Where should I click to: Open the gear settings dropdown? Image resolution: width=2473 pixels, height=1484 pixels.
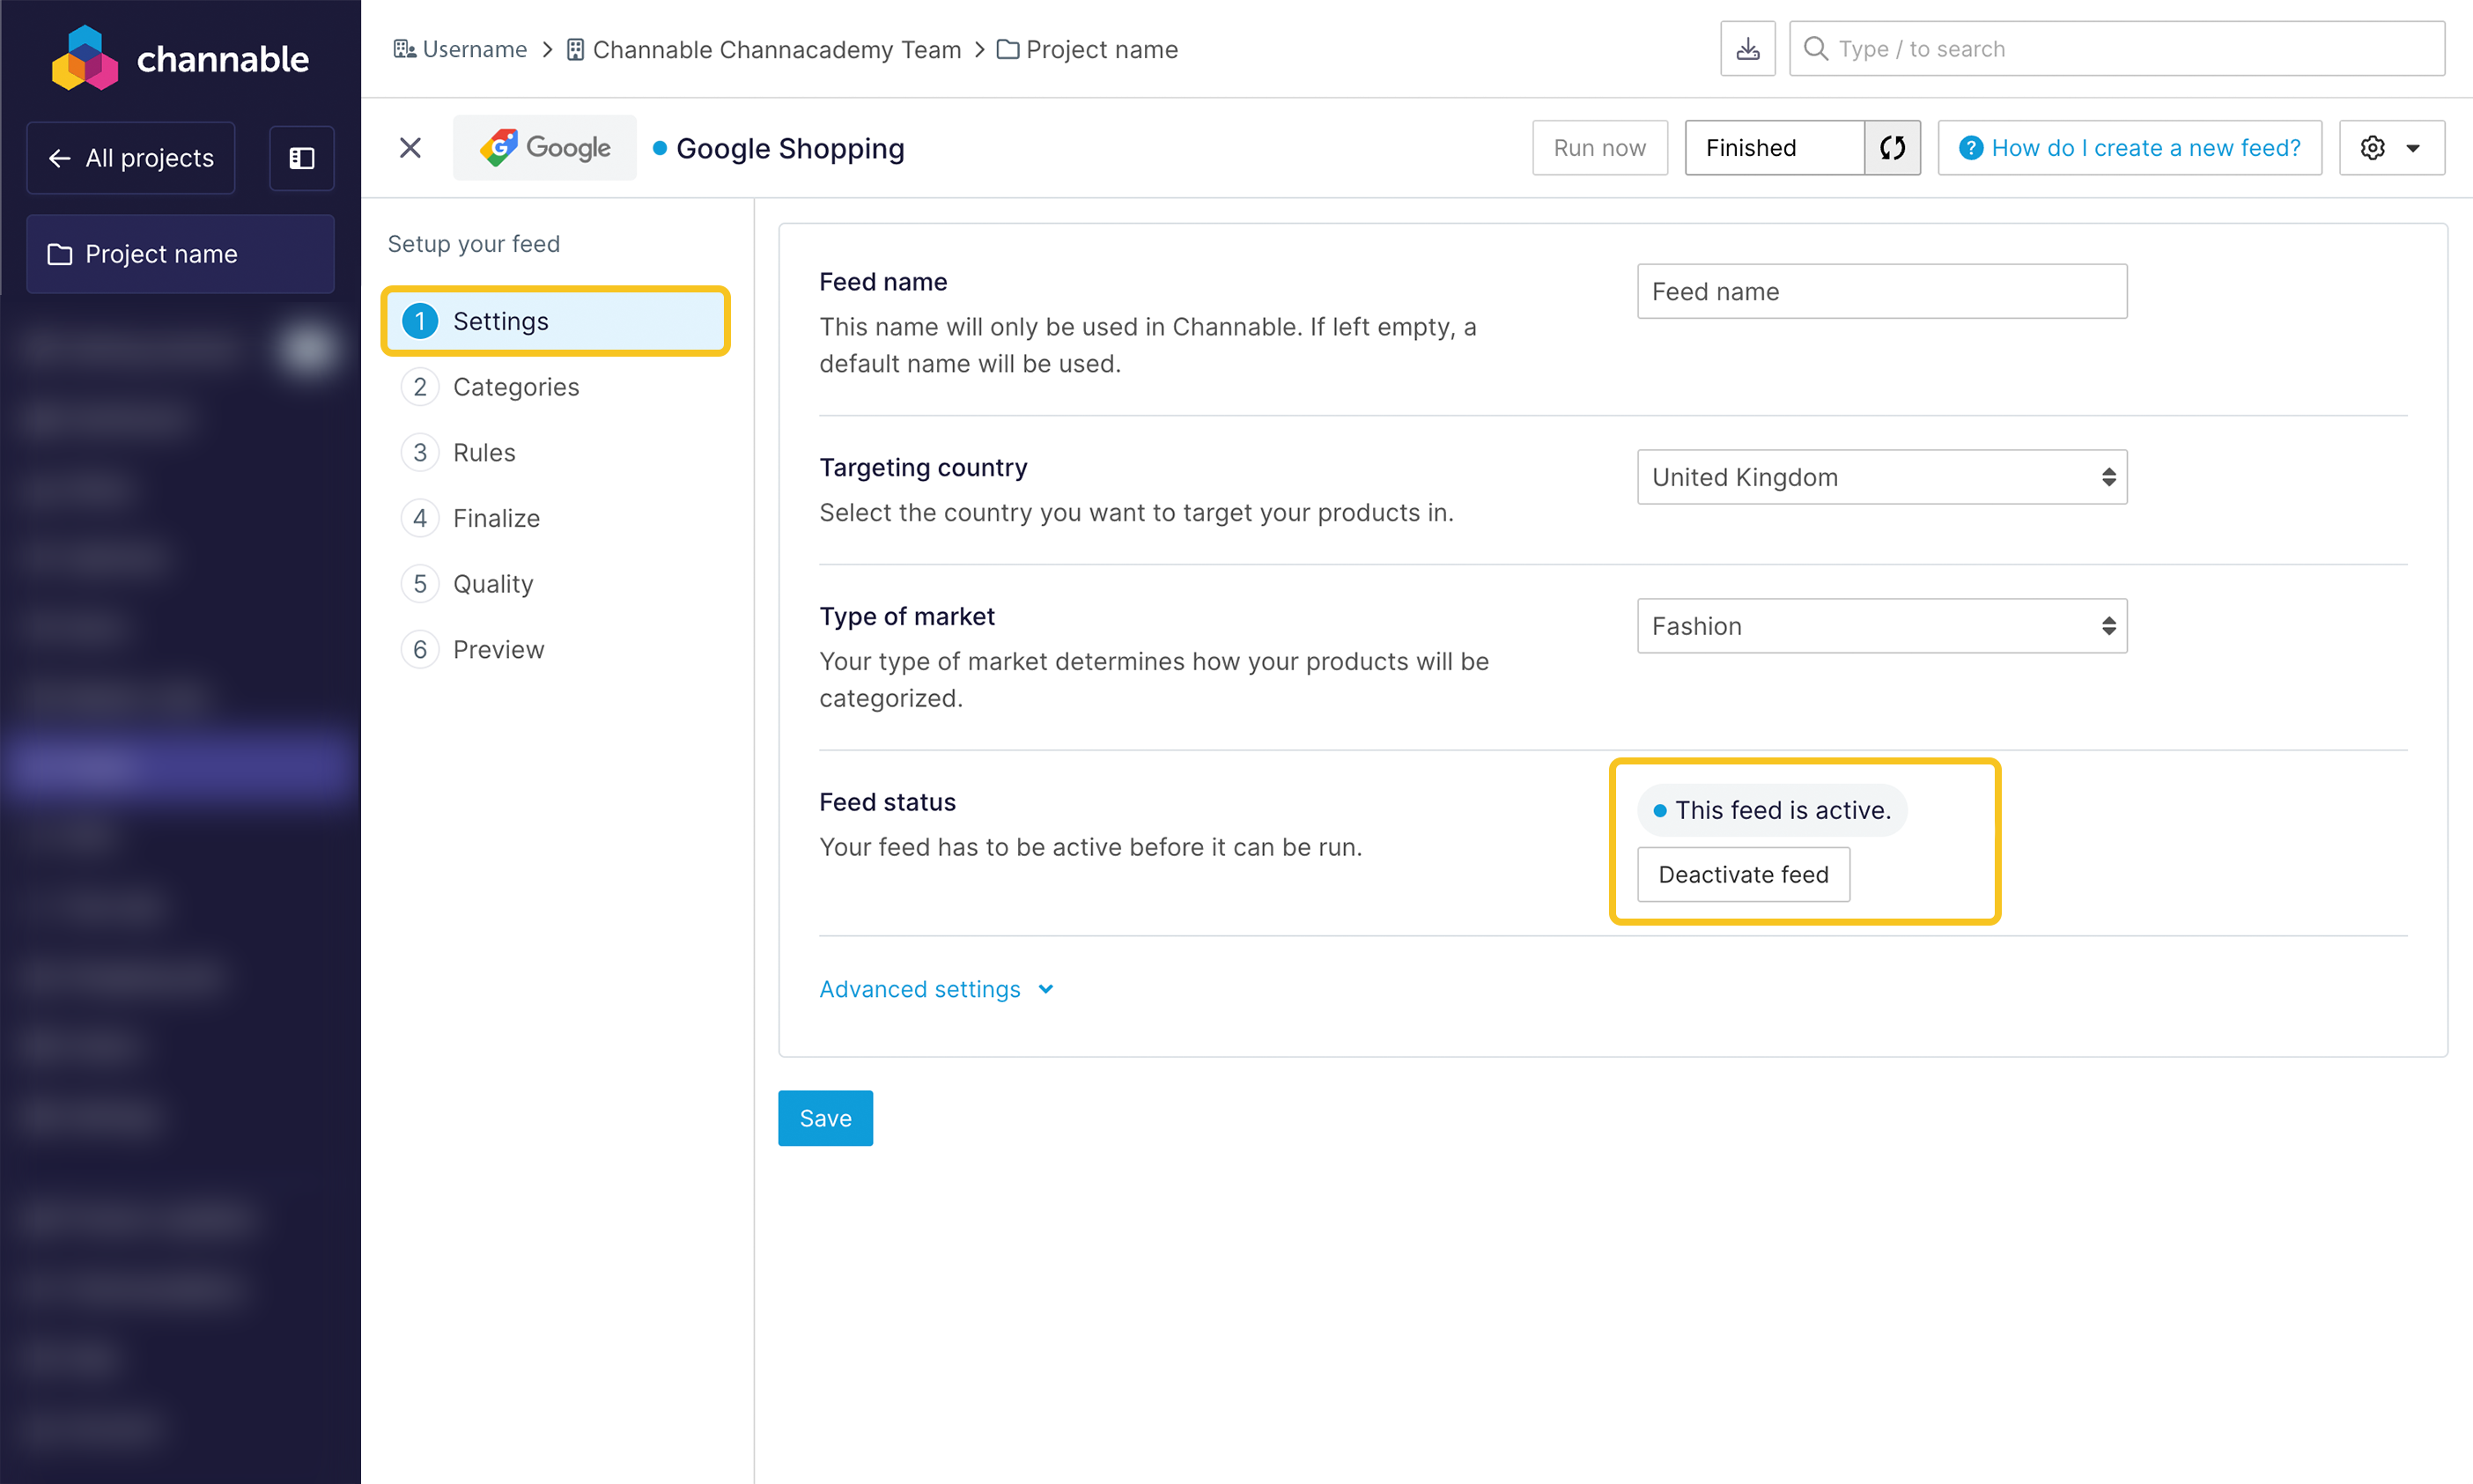click(2392, 148)
